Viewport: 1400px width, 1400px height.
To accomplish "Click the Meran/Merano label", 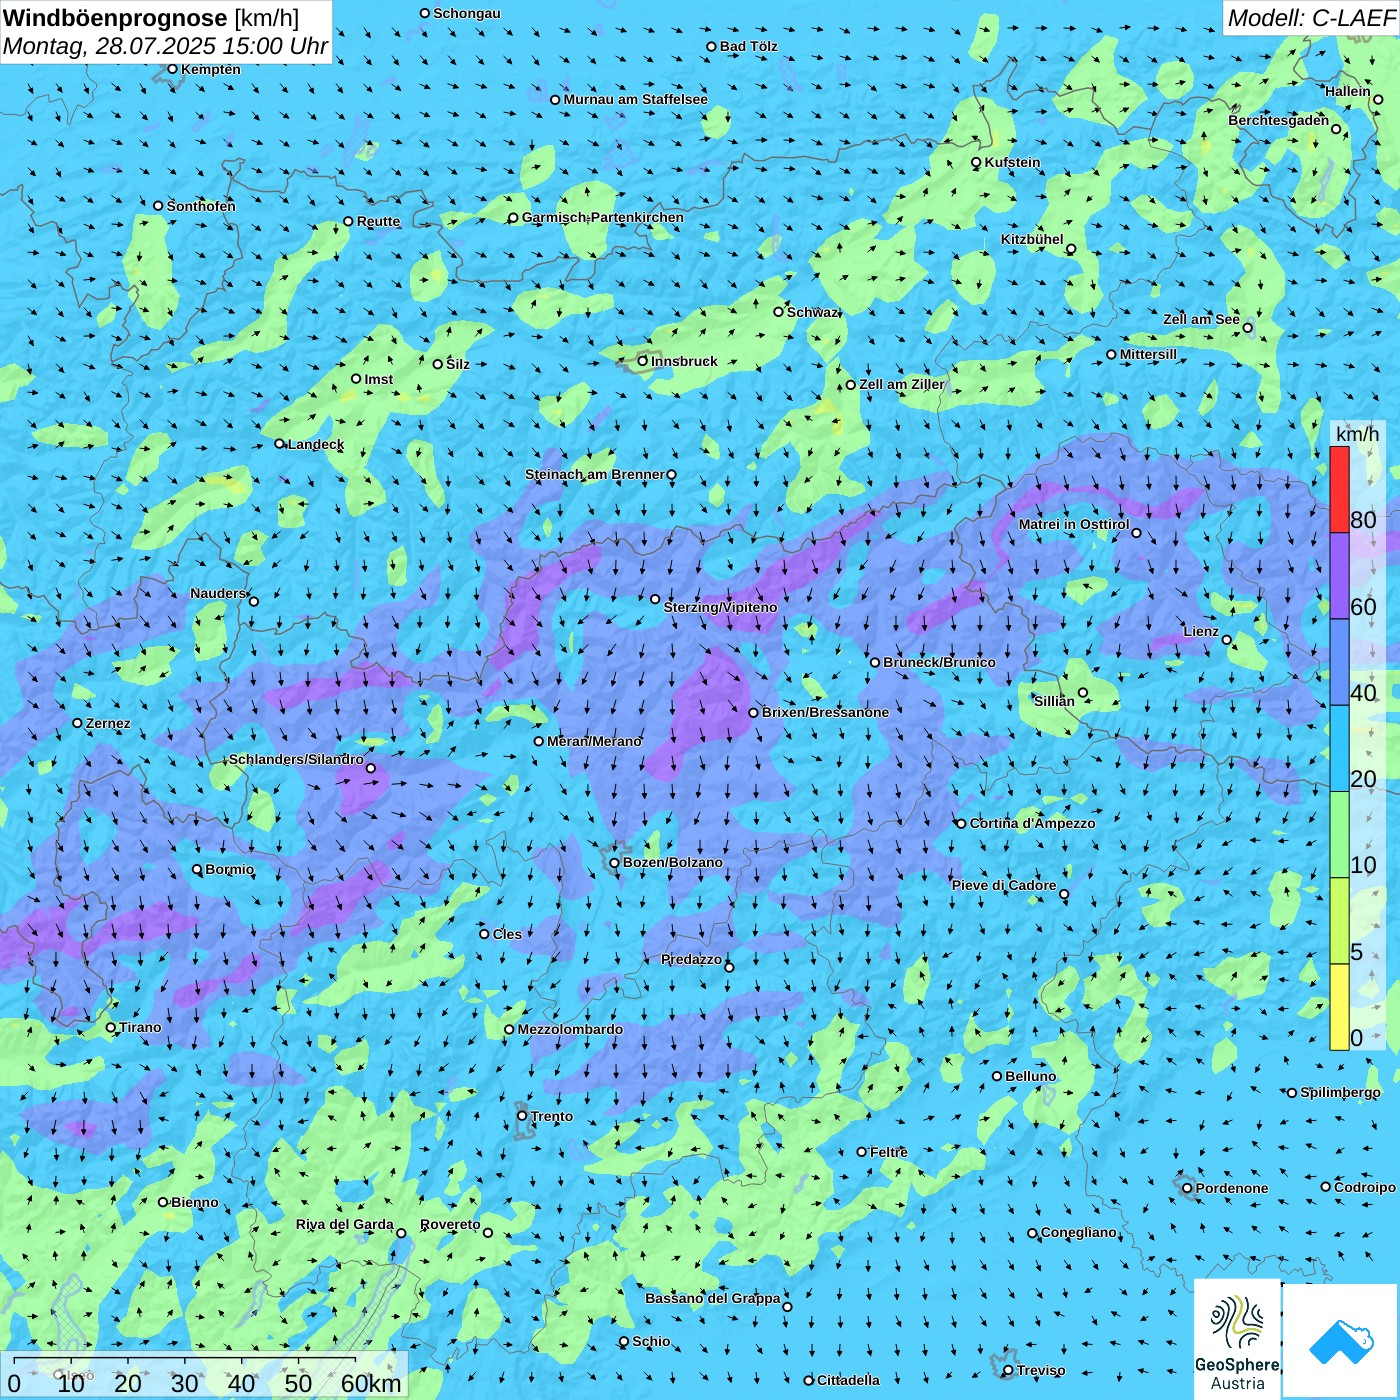I will (595, 741).
